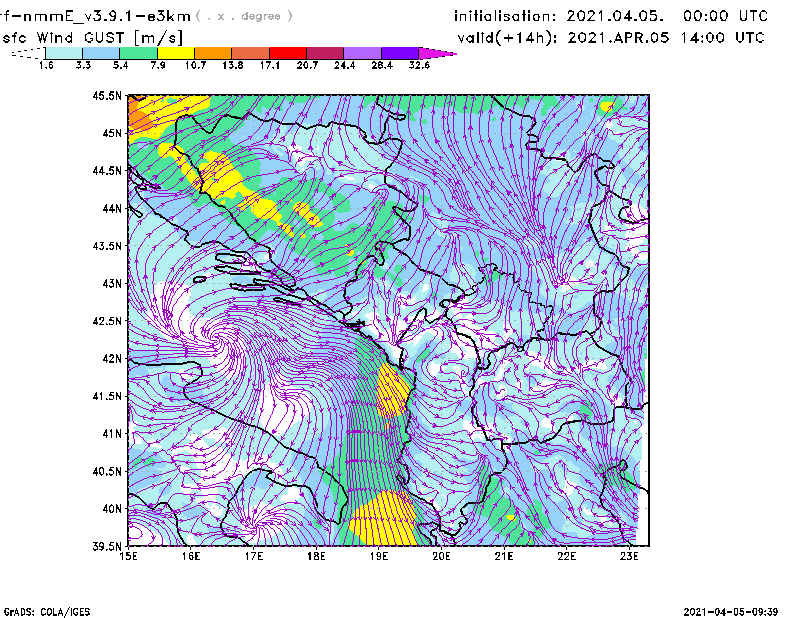Click the yellow 7.9–10.7 legend swatch

coord(176,53)
